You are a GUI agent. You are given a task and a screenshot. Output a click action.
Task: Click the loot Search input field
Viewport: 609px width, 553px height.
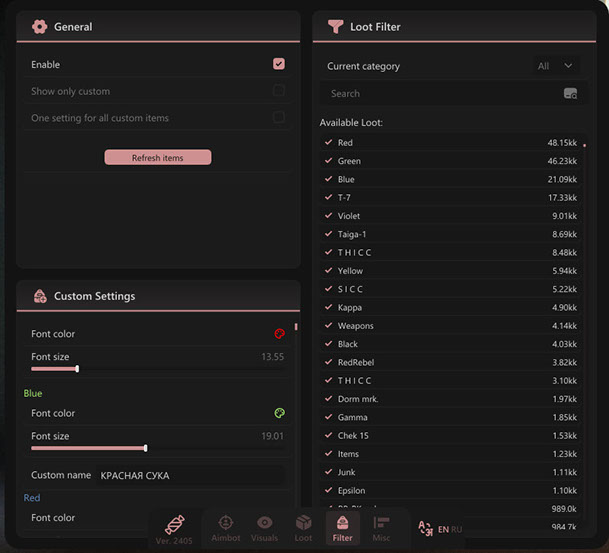(x=440, y=93)
